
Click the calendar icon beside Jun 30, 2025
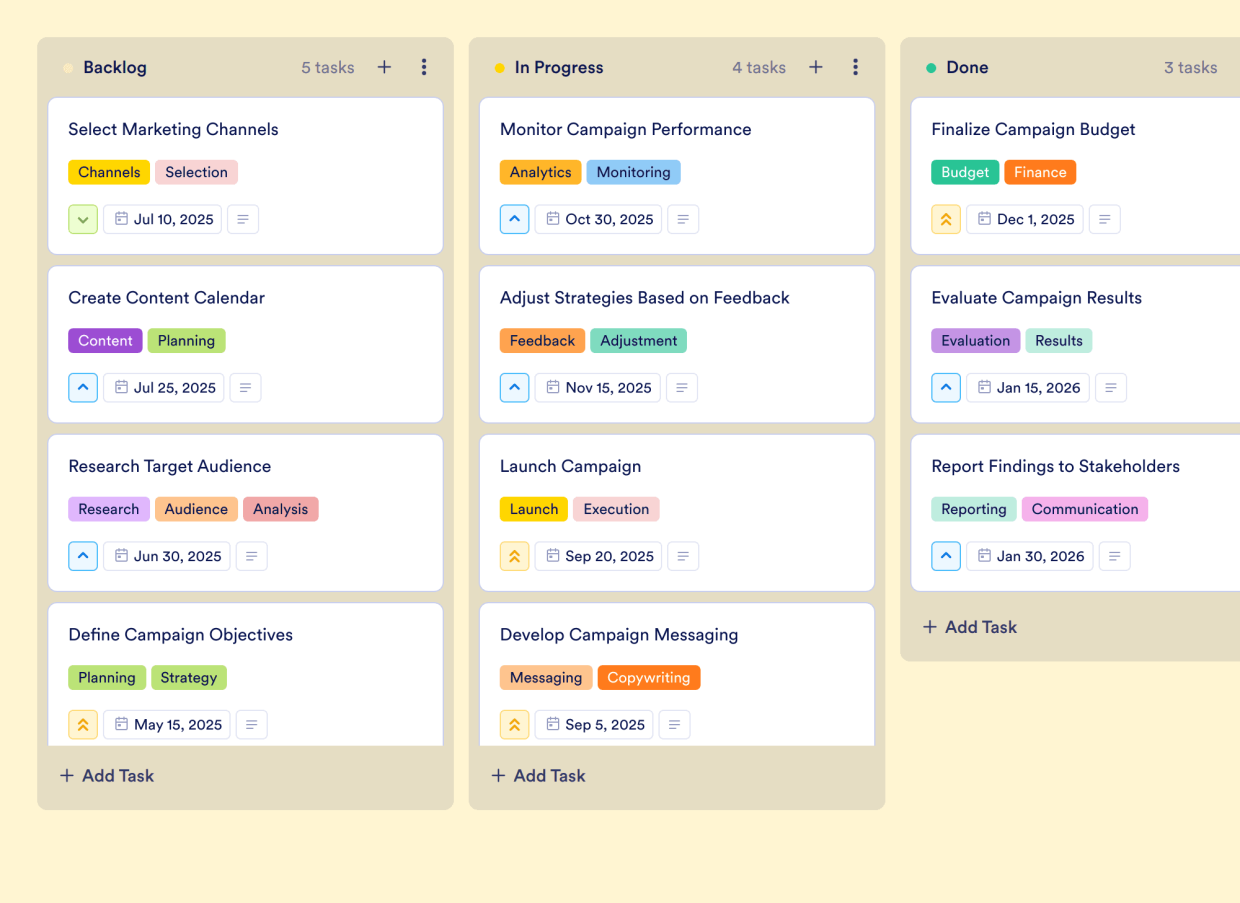click(123, 556)
